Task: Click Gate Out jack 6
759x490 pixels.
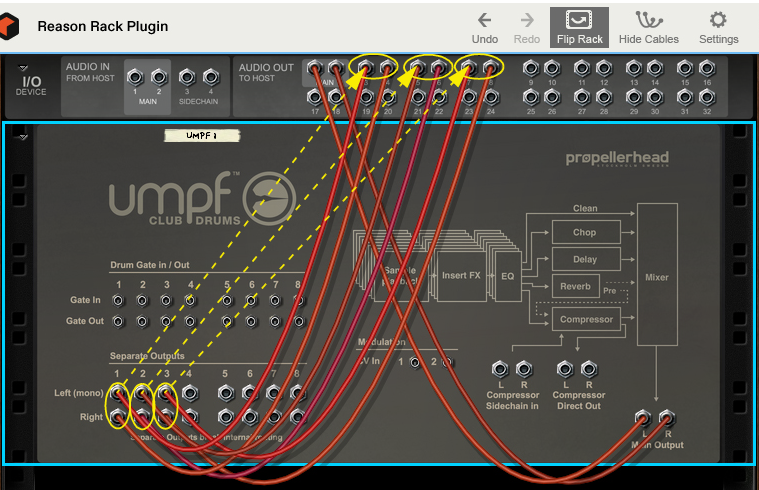Action: click(x=251, y=321)
